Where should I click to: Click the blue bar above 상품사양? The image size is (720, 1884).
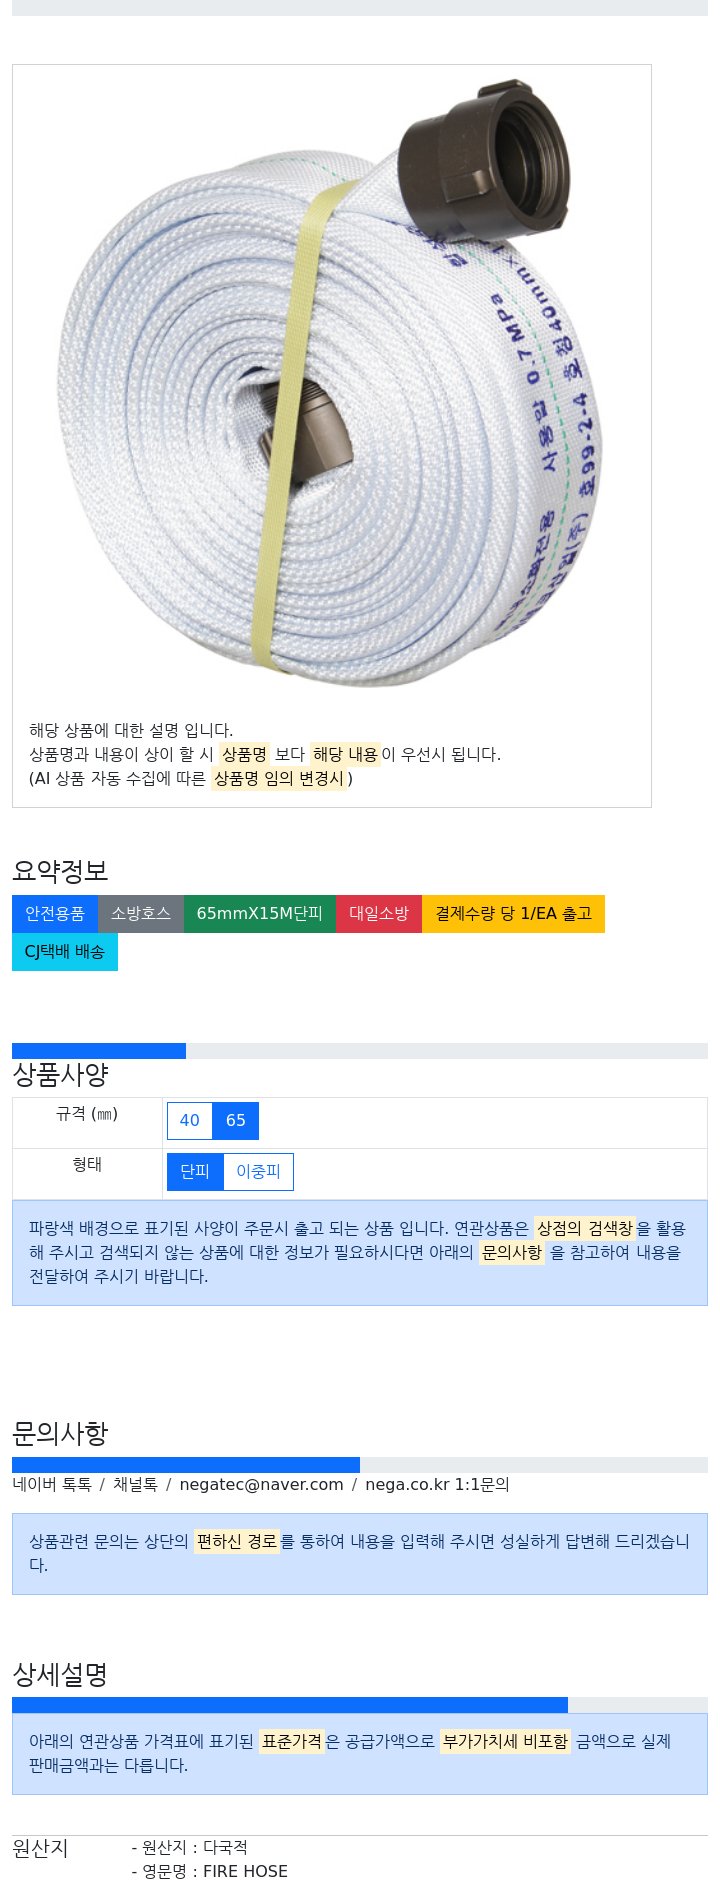coord(99,1050)
